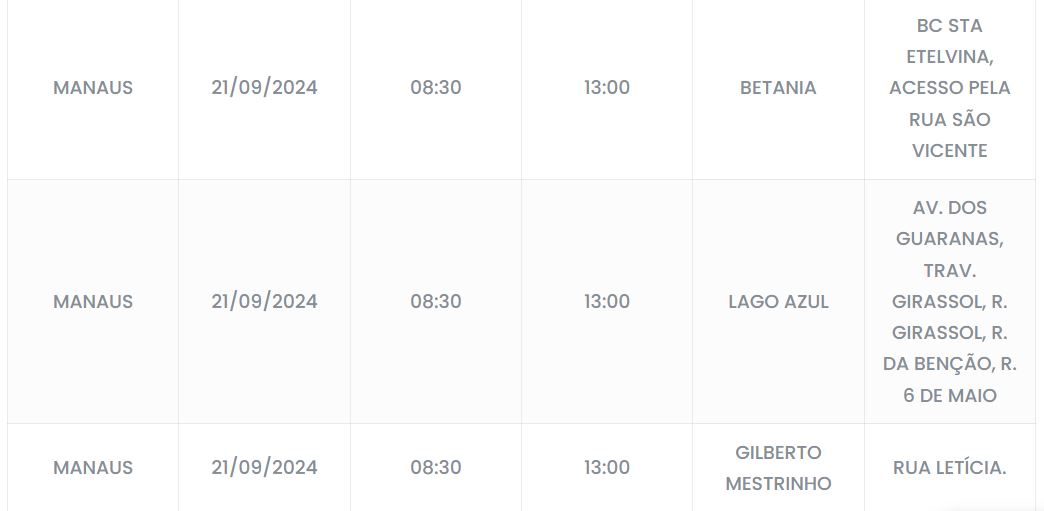
Task: Click the 13:00 end time for Betania
Action: (607, 88)
